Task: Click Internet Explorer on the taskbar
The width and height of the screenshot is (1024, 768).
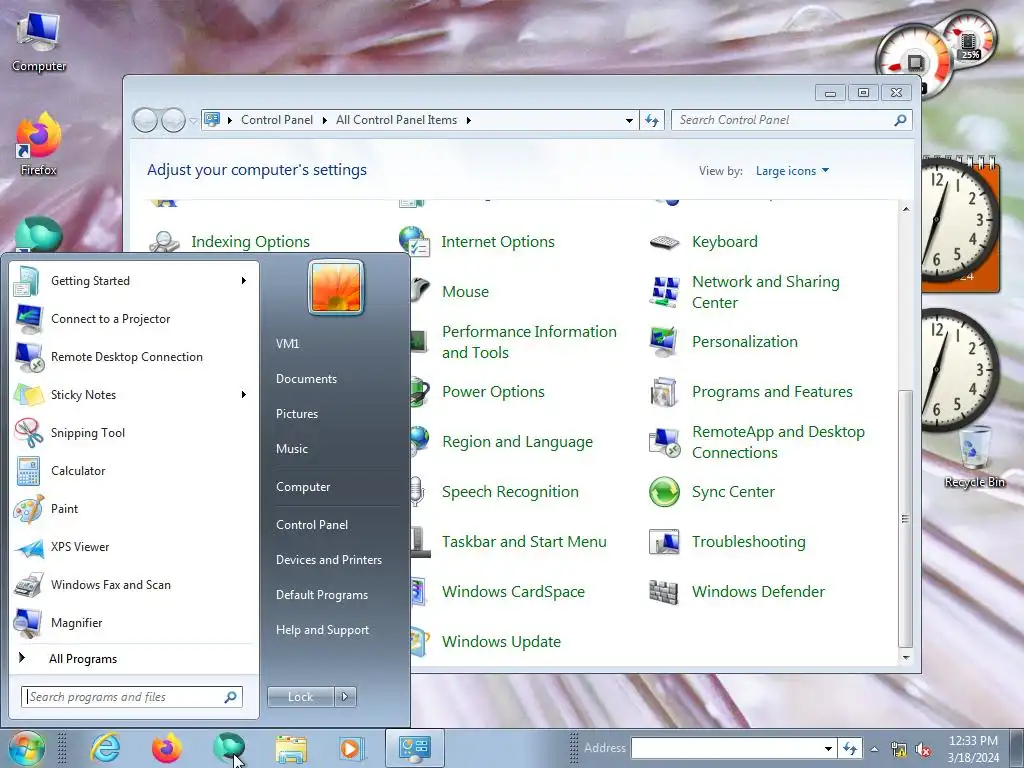Action: tap(105, 748)
